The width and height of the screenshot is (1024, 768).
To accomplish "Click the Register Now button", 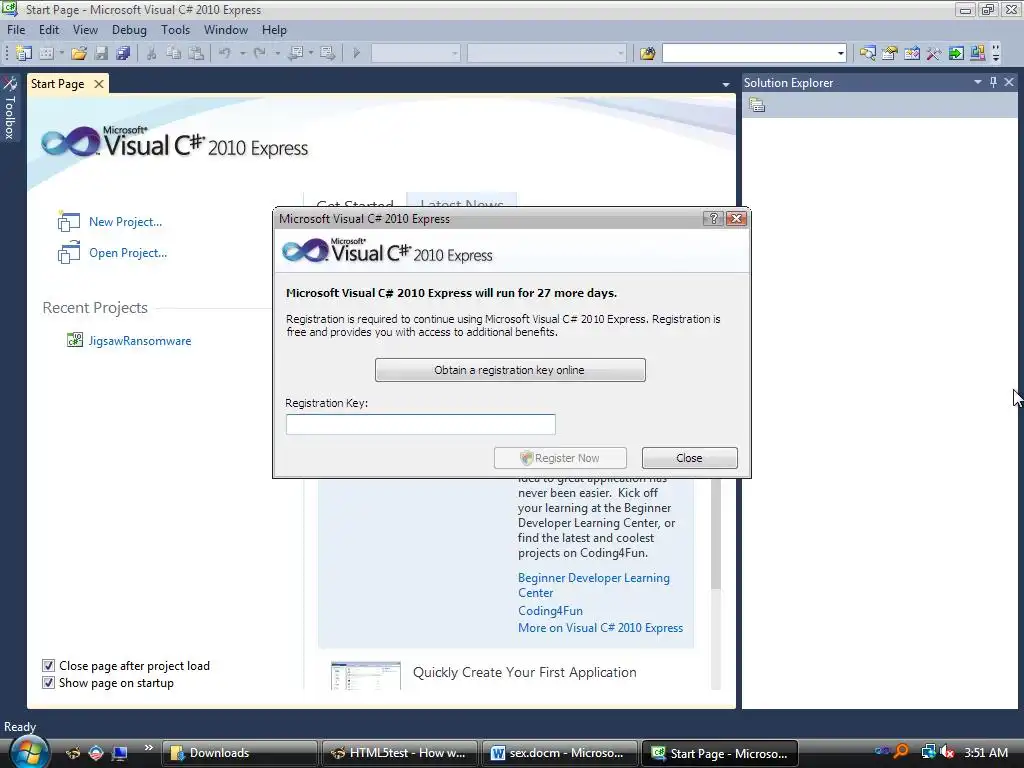I will point(560,458).
